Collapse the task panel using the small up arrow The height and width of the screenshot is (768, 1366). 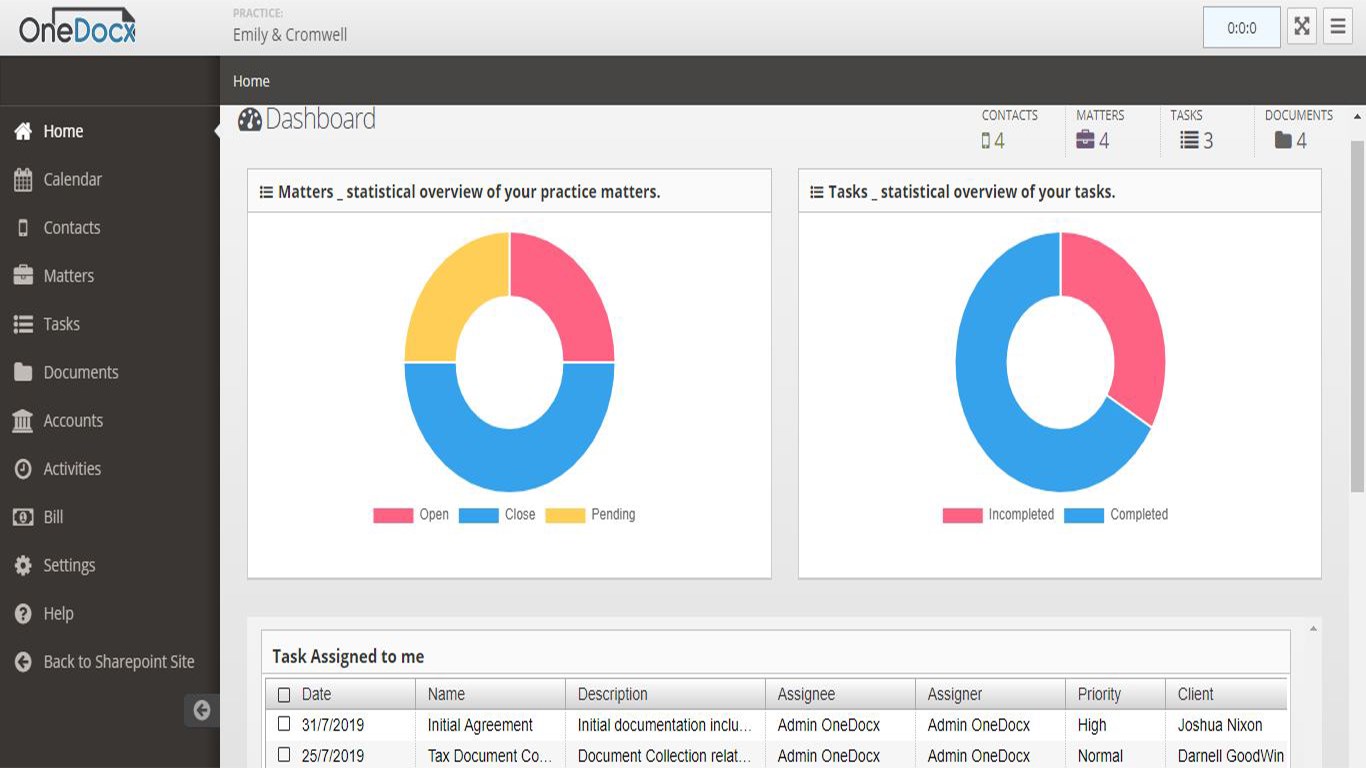(1313, 629)
